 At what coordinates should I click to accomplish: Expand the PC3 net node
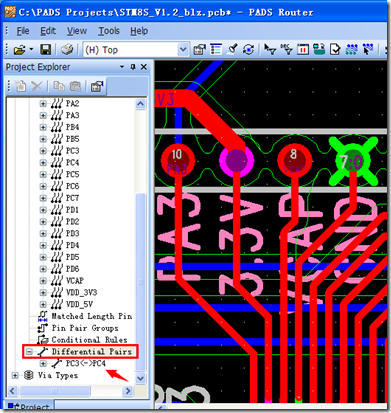[43, 151]
